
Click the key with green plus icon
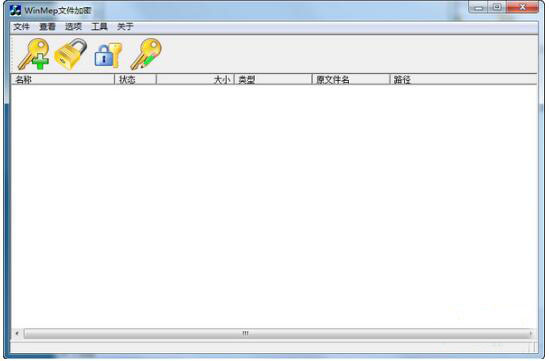33,54
